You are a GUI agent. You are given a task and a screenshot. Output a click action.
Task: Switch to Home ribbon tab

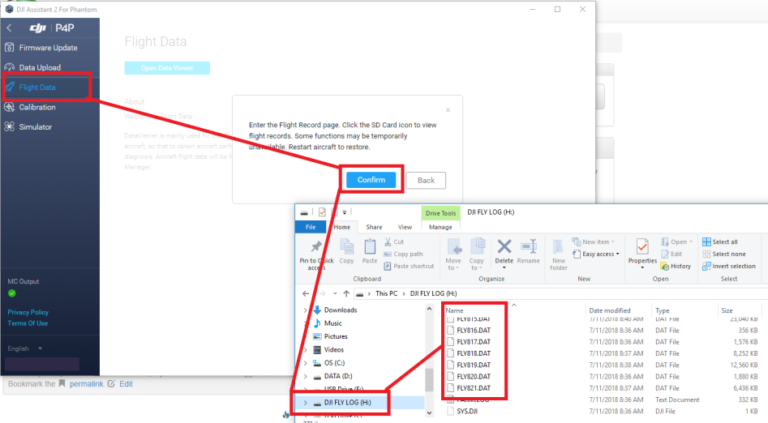(x=342, y=227)
